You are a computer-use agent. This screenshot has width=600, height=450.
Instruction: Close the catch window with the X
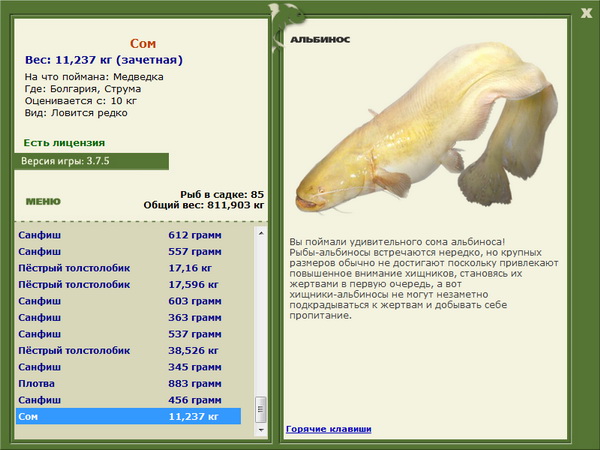coord(586,13)
